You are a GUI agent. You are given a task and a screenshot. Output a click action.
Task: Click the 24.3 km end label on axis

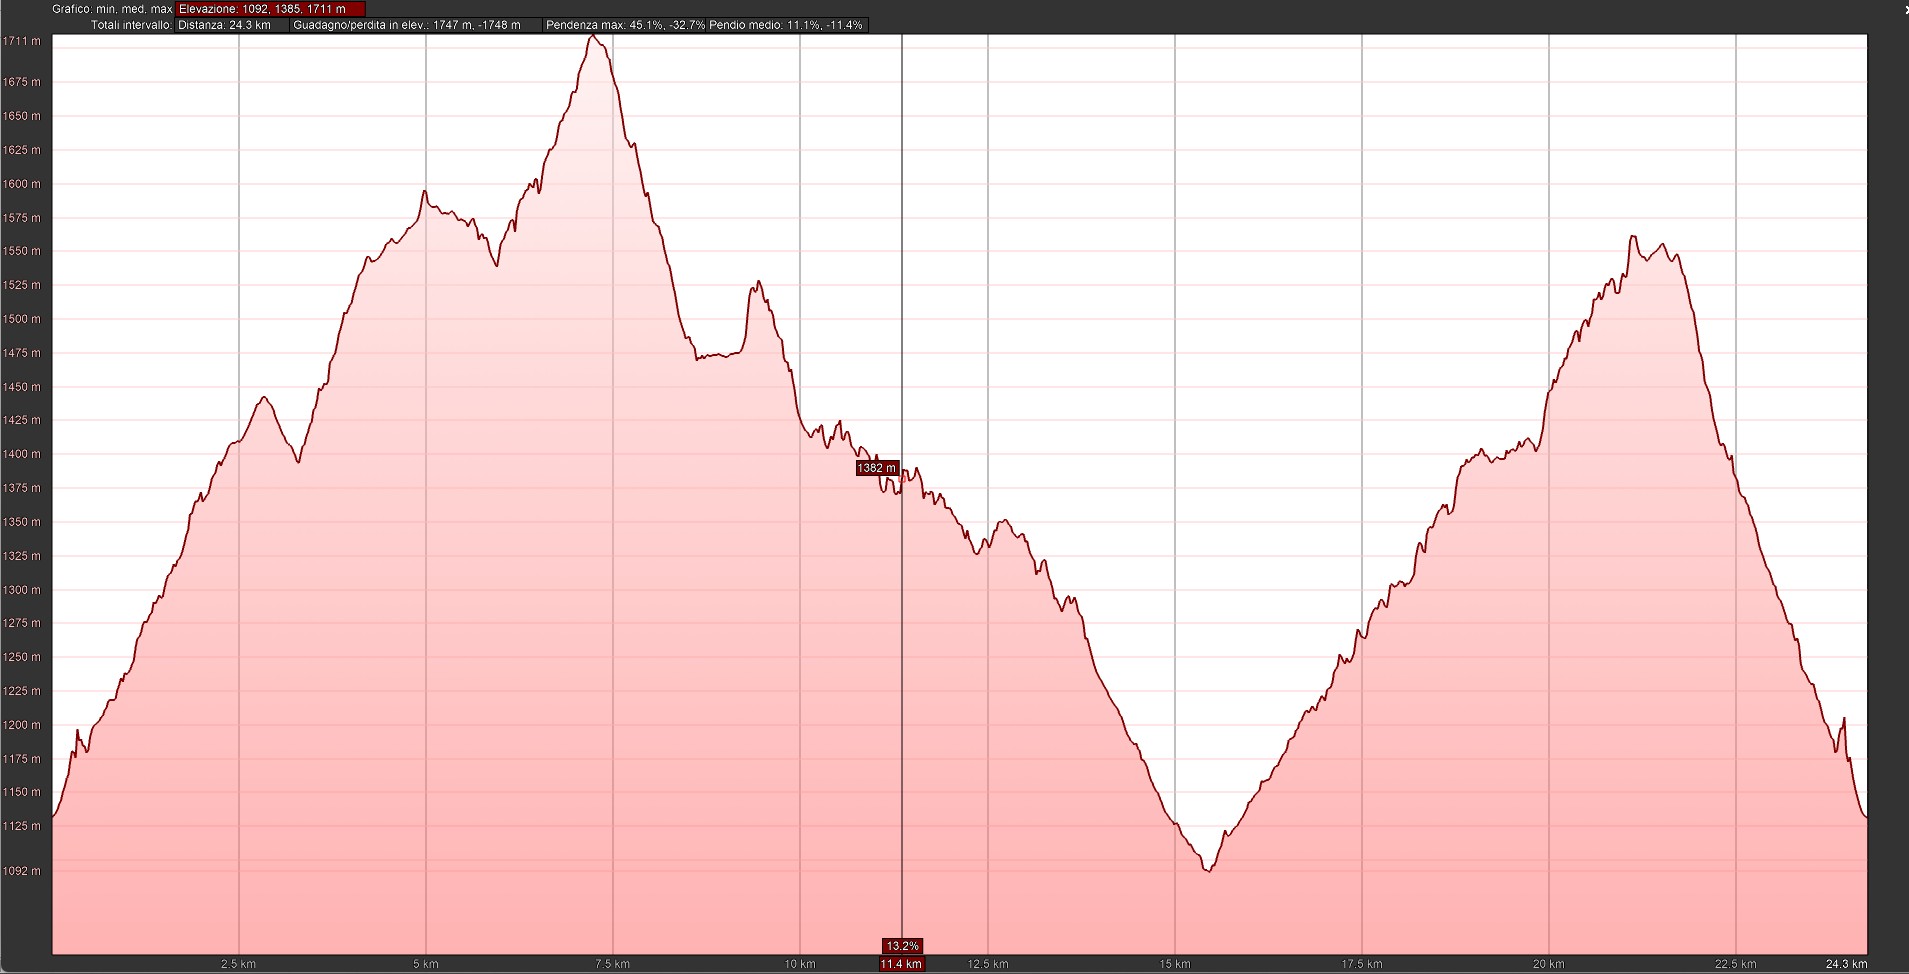pos(1845,964)
